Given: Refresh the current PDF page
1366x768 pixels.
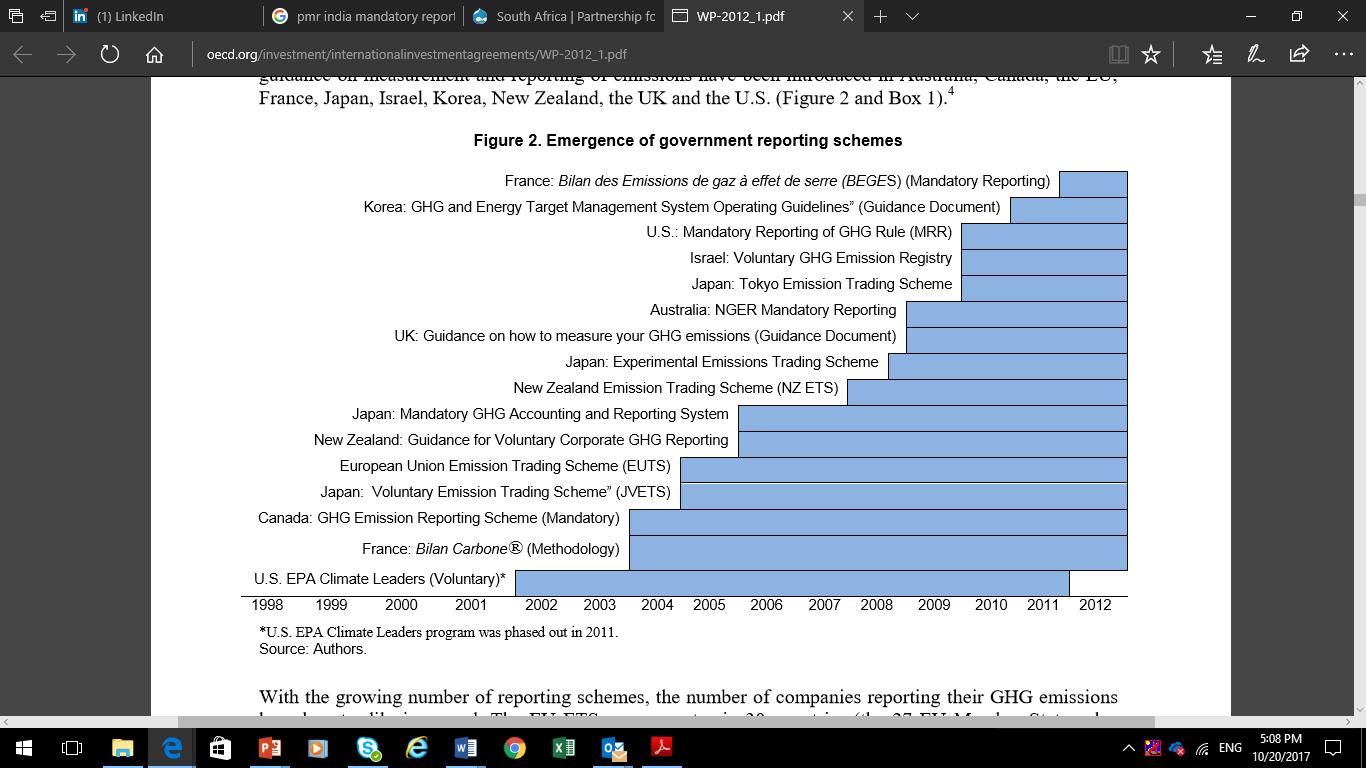Looking at the screenshot, I should pos(110,54).
